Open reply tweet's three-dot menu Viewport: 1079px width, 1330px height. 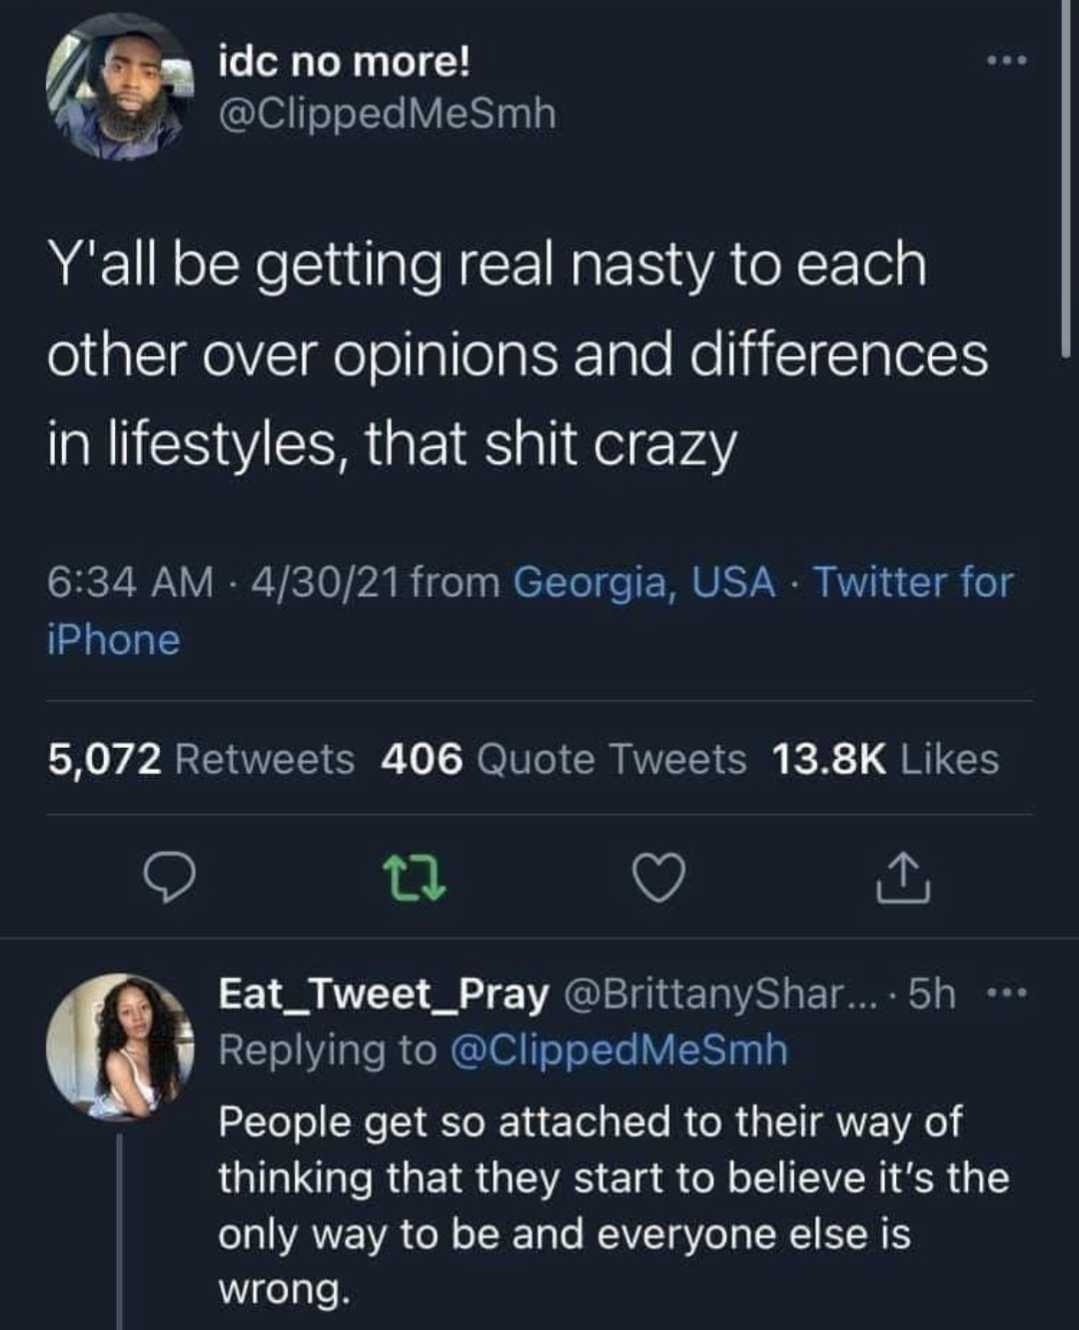(1007, 994)
